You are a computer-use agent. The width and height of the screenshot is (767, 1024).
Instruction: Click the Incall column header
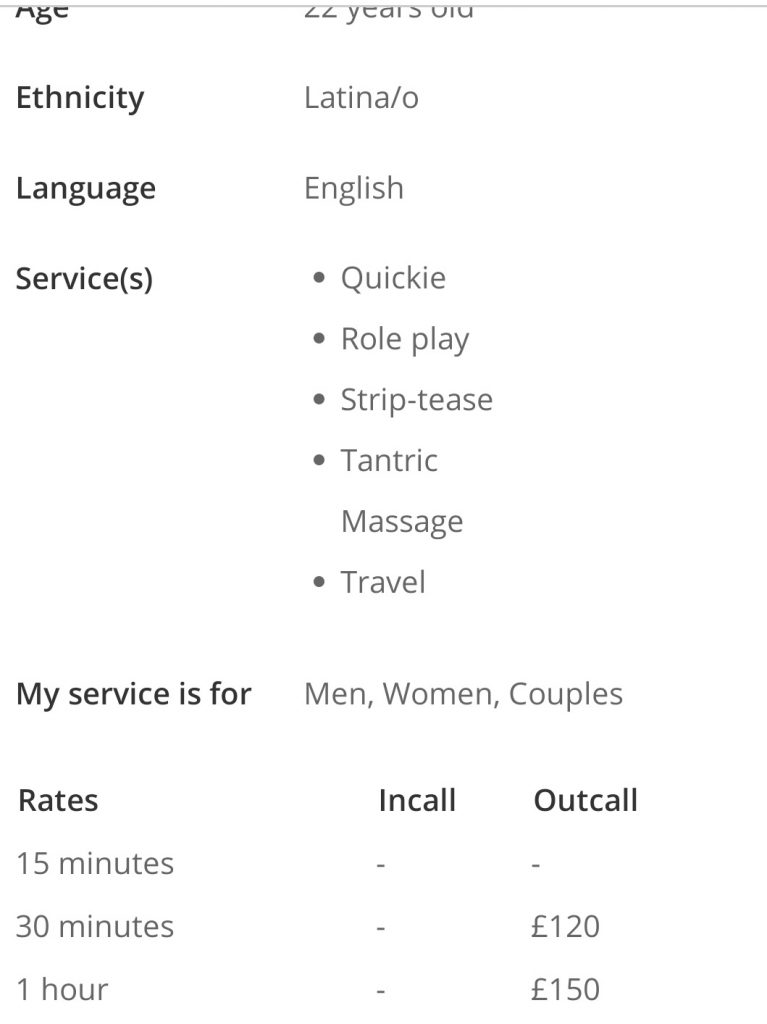pyautogui.click(x=417, y=800)
